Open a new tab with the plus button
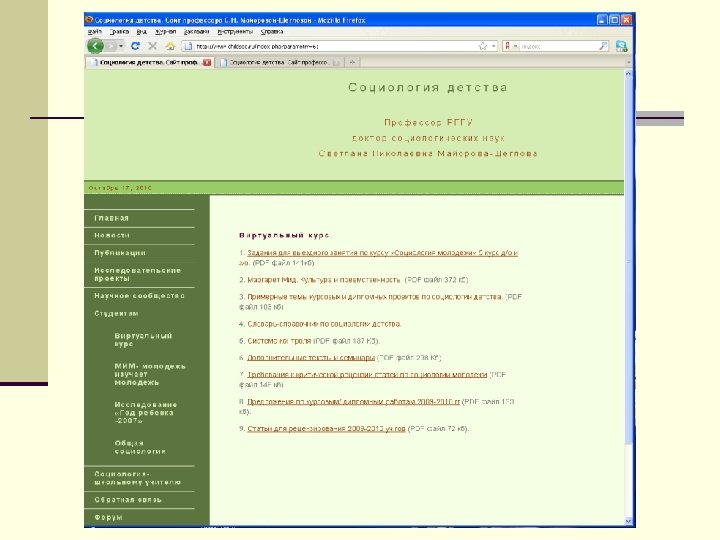Image resolution: width=720 pixels, height=540 pixels. (352, 62)
